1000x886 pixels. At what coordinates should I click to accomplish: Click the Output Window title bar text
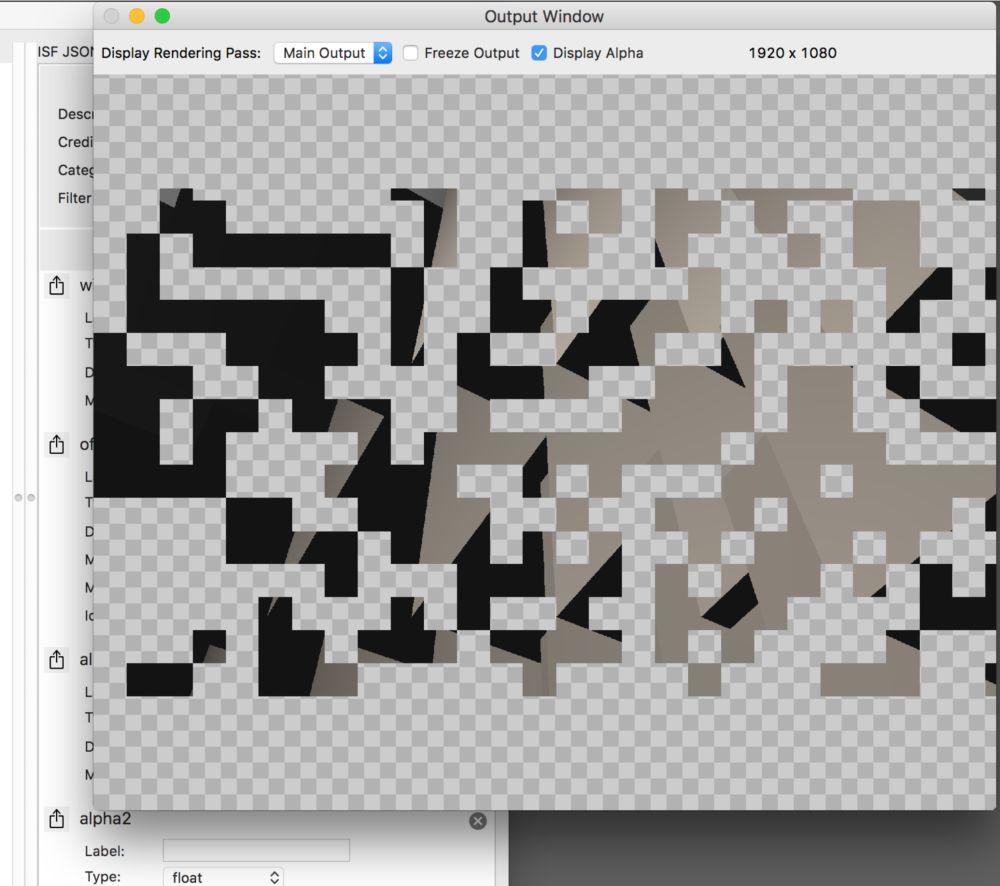(x=544, y=17)
